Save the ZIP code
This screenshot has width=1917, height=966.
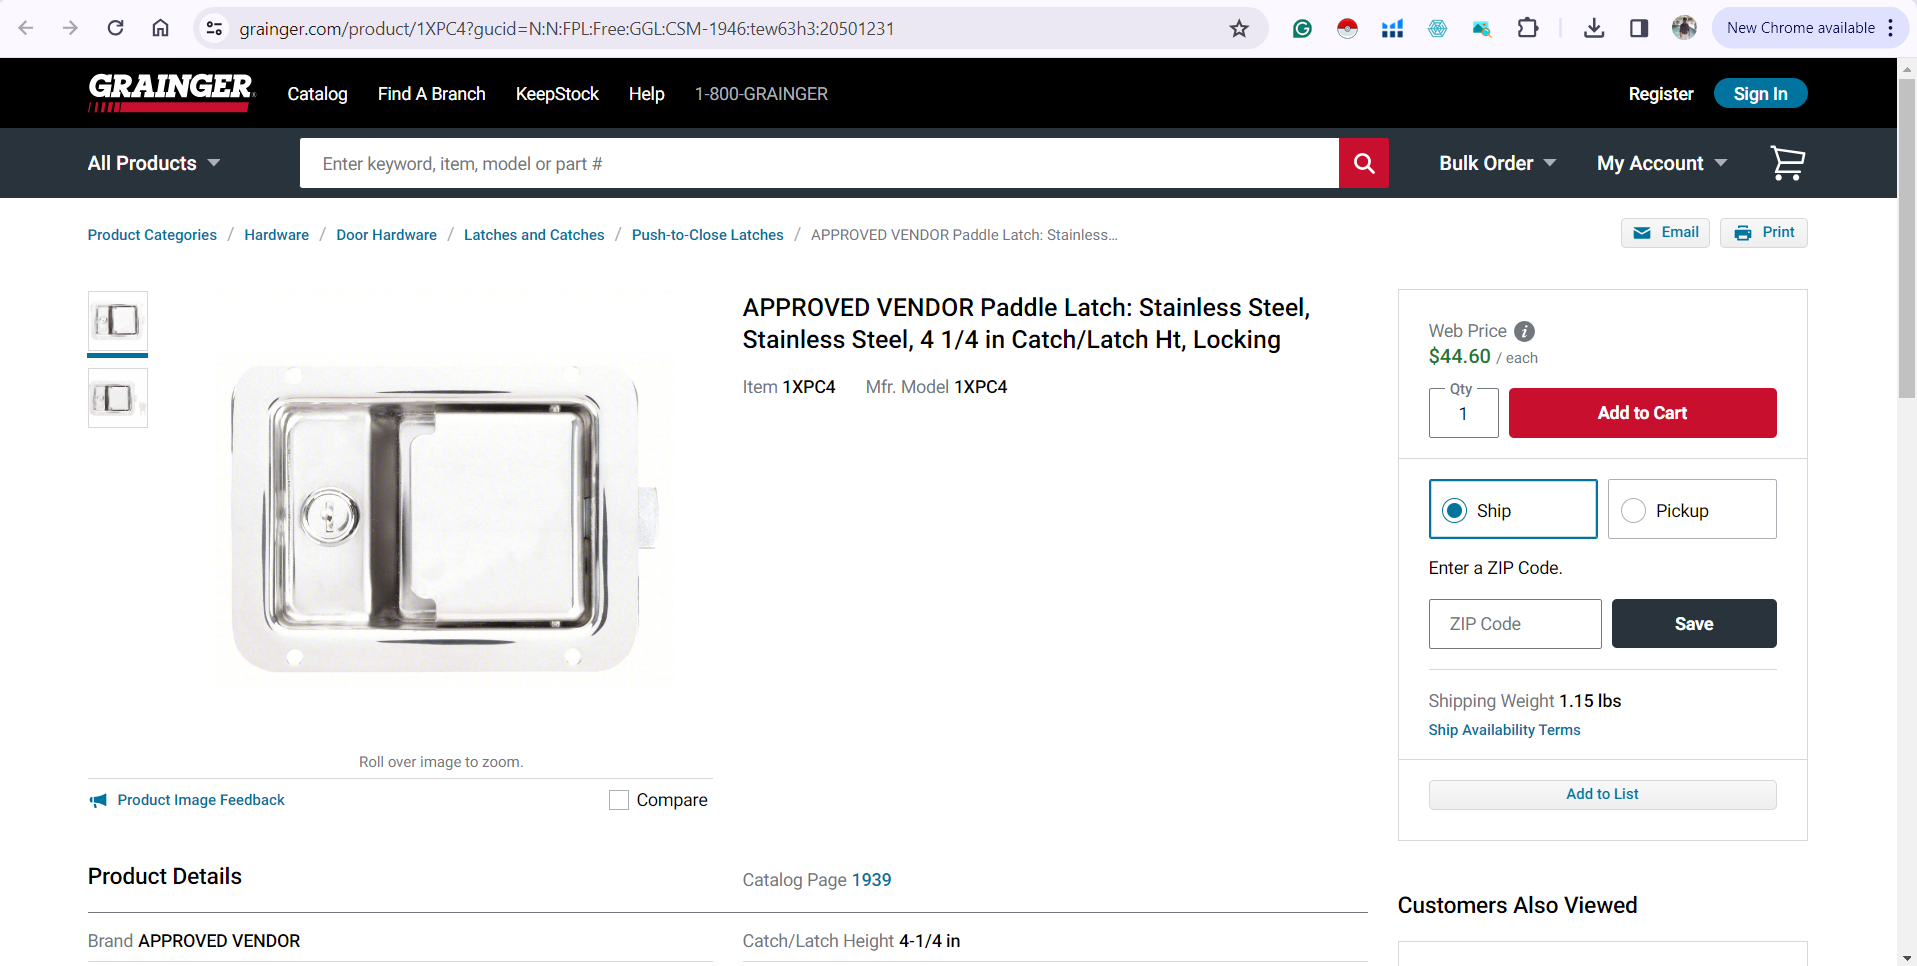pyautogui.click(x=1694, y=624)
